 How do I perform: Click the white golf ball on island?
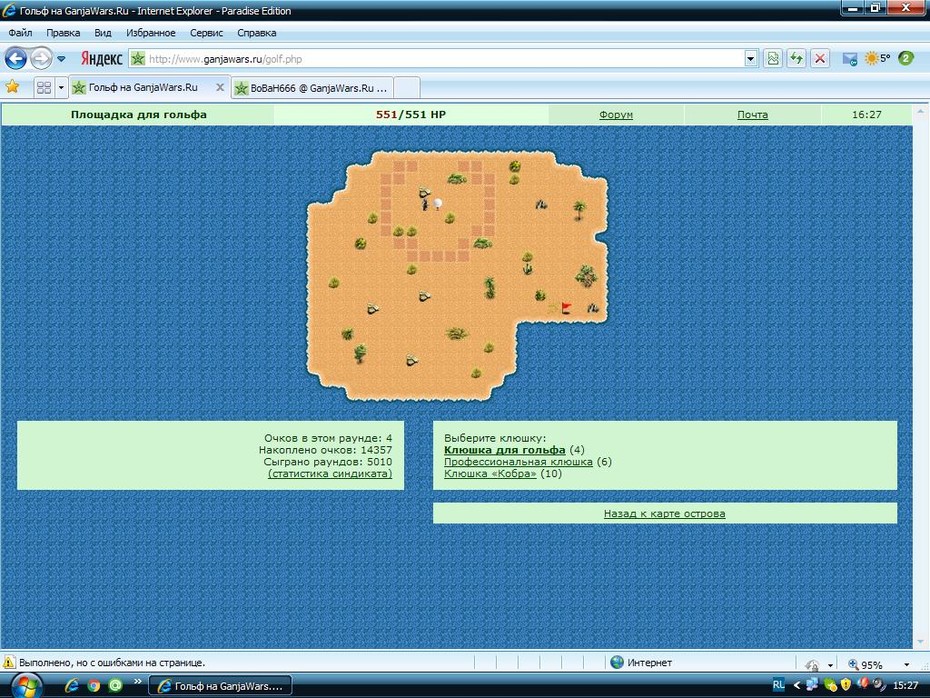[x=438, y=203]
